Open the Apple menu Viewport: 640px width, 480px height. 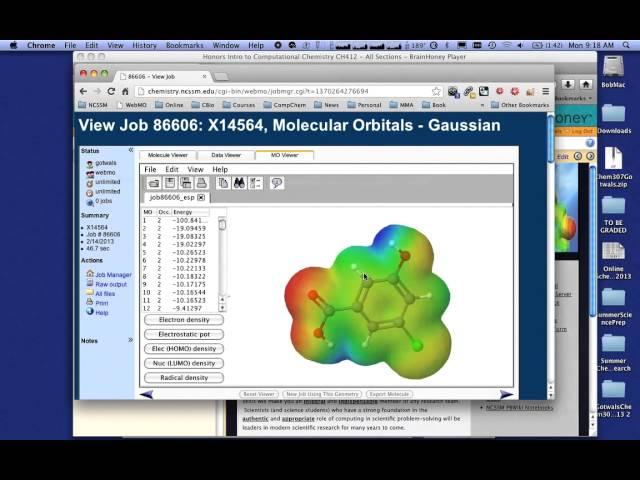pos(13,45)
